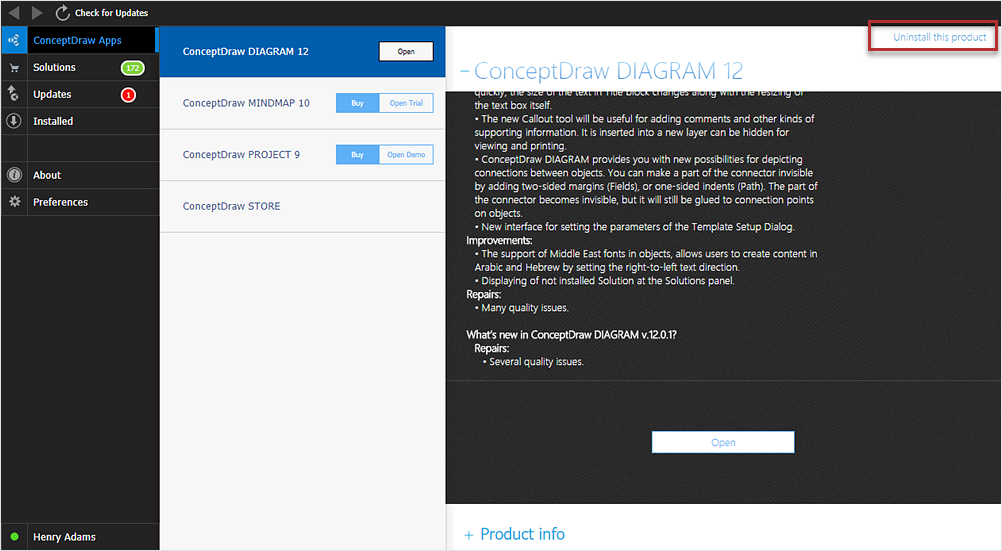Click the Preferences gear icon
The height and width of the screenshot is (551, 1002).
tap(14, 201)
